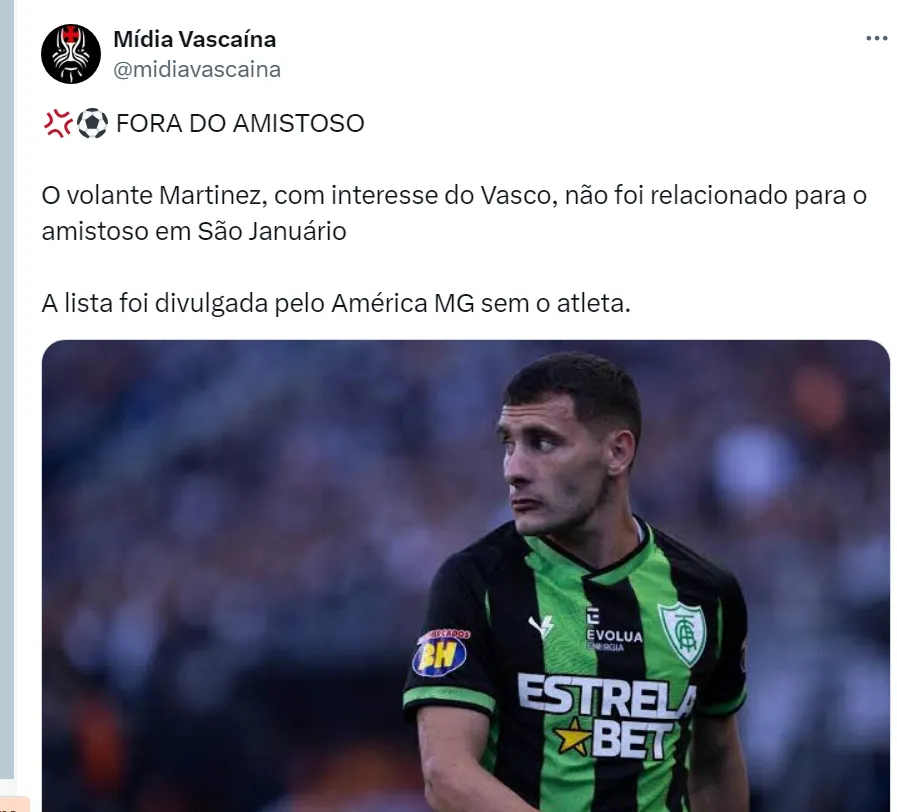
Task: Click the gray vertical strip at left edge
Action: click(x=7, y=389)
